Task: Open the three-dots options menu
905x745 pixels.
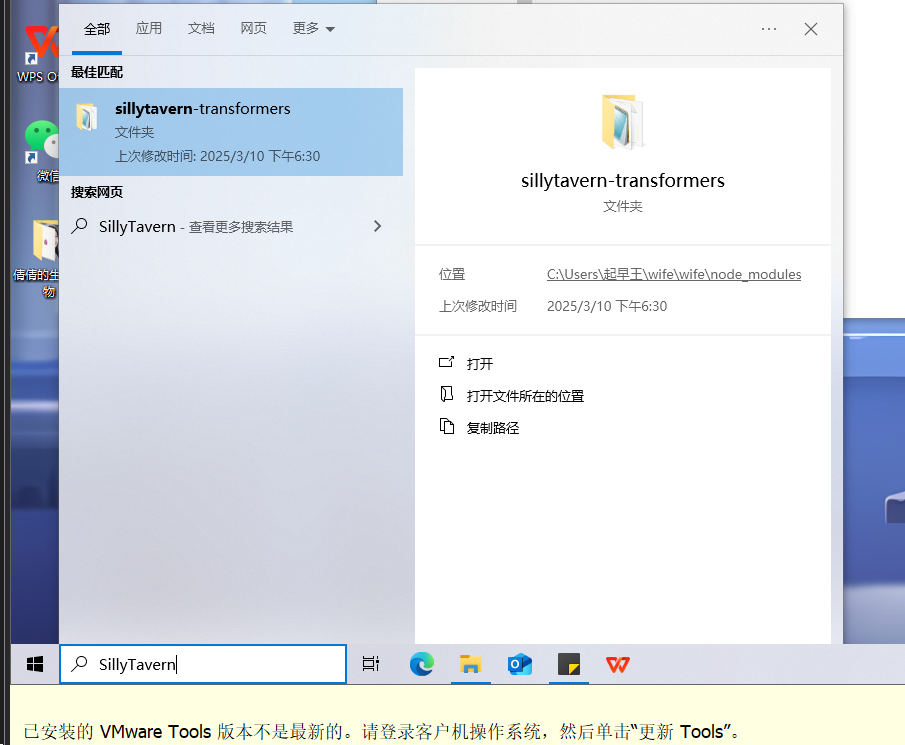Action: [x=769, y=29]
